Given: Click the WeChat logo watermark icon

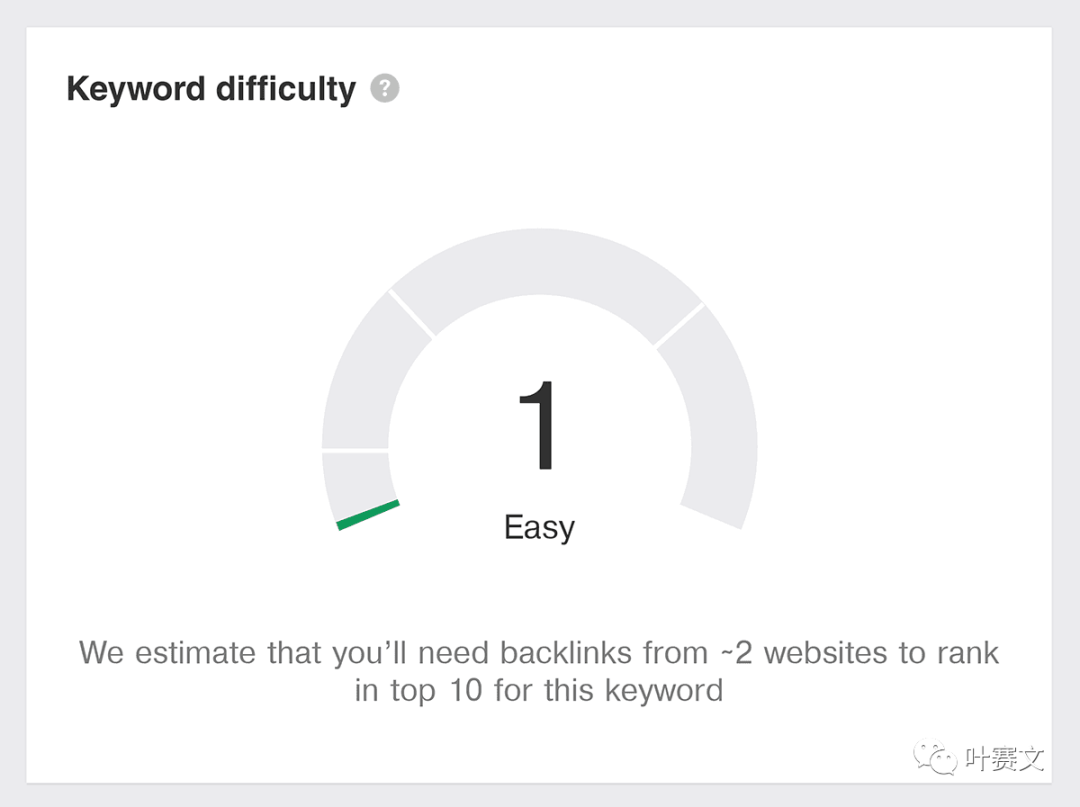Looking at the screenshot, I should [935, 757].
